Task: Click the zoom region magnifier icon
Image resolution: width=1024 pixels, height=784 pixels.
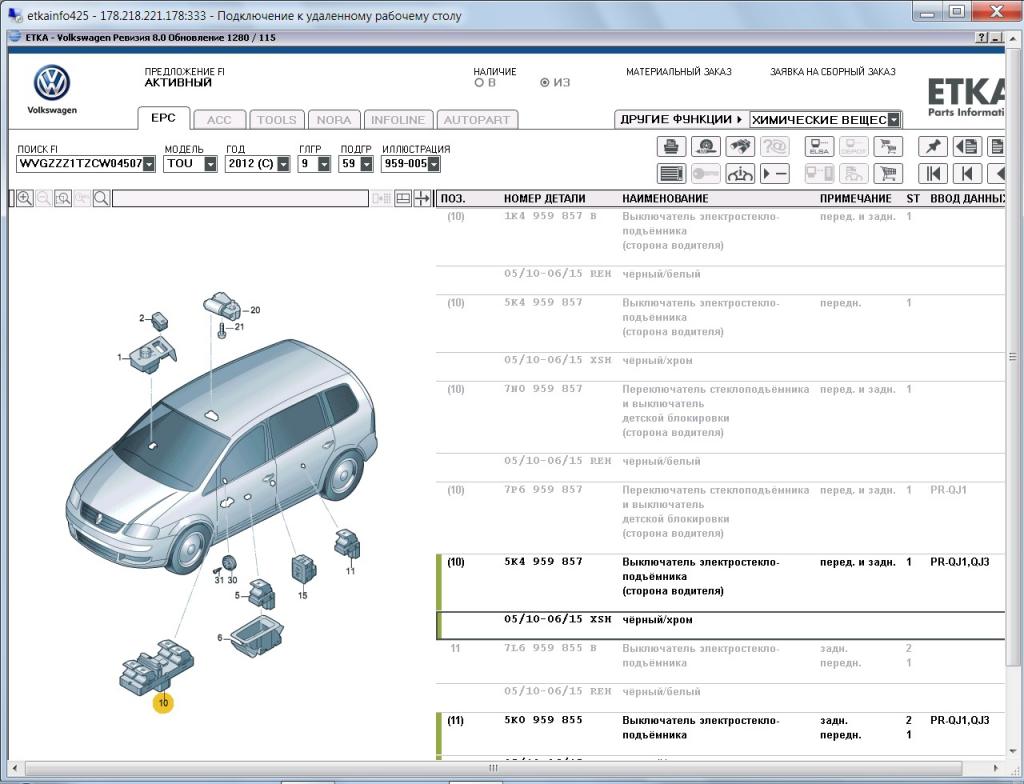Action: pos(63,198)
